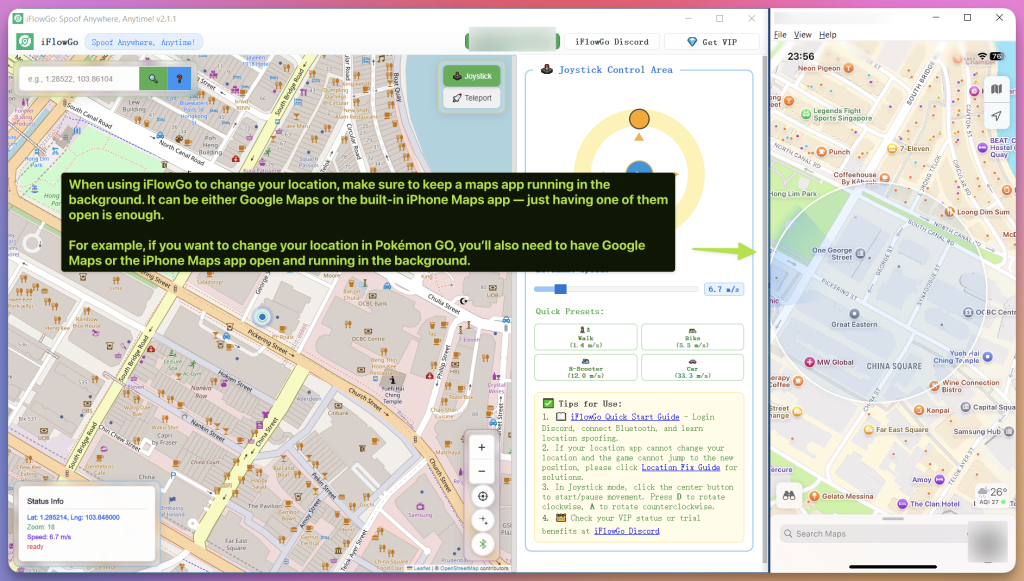Viewport: 1024px width, 581px height.
Task: Click the Gelato Messina pin
Action: (x=814, y=496)
